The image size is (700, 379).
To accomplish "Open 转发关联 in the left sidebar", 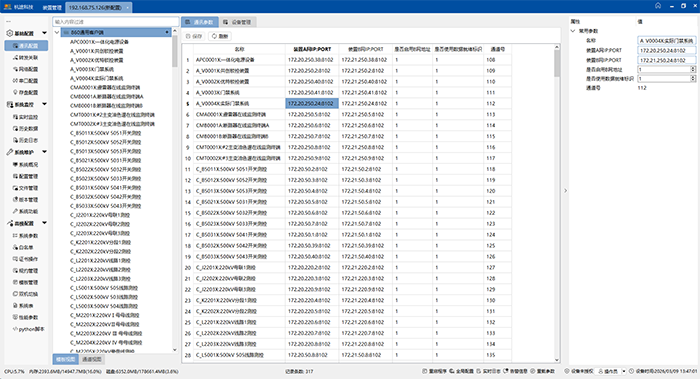I will pyautogui.click(x=26, y=58).
